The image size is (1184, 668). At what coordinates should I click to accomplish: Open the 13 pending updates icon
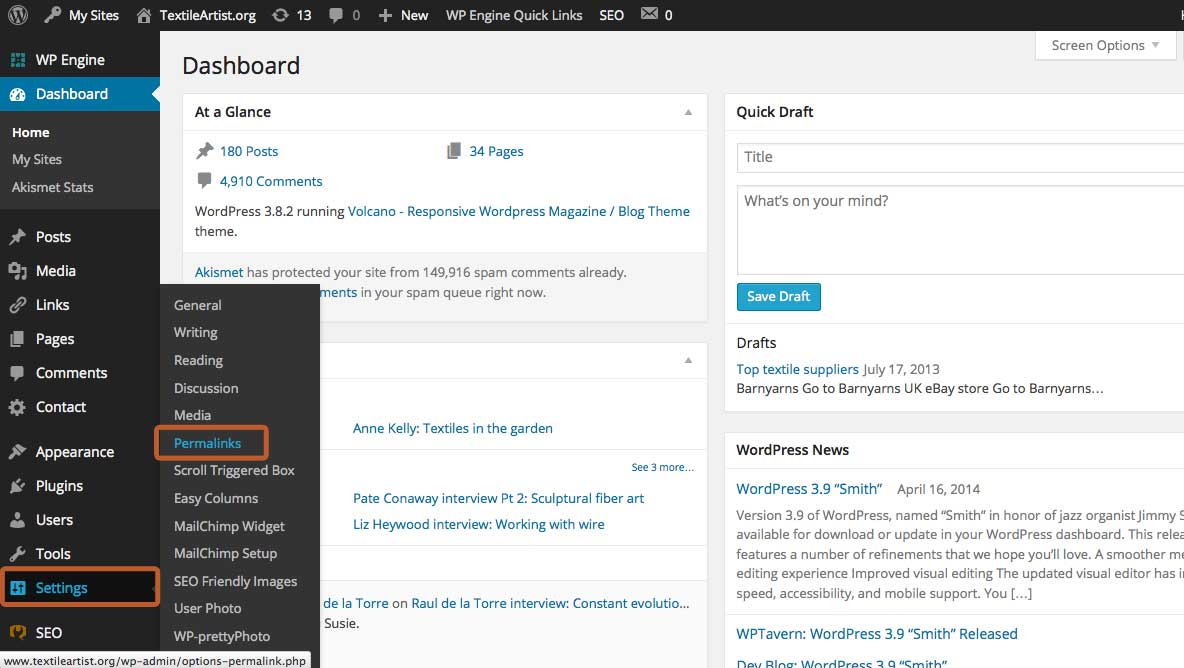point(280,15)
